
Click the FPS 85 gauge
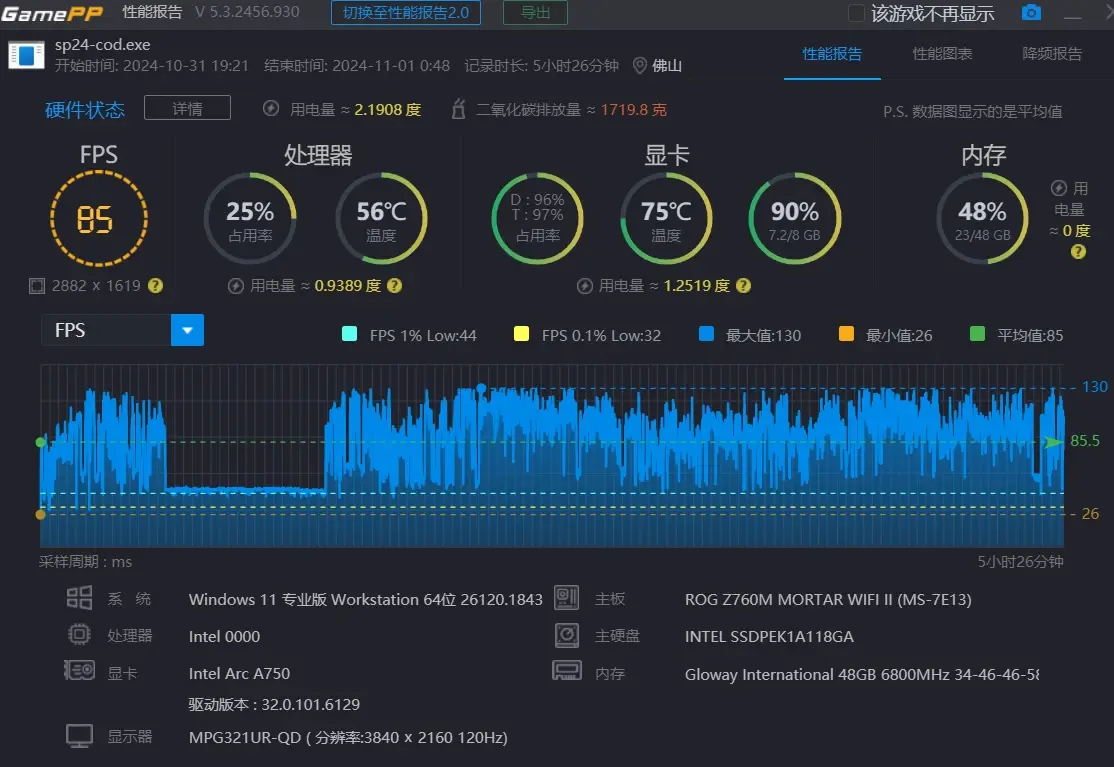[x=99, y=219]
